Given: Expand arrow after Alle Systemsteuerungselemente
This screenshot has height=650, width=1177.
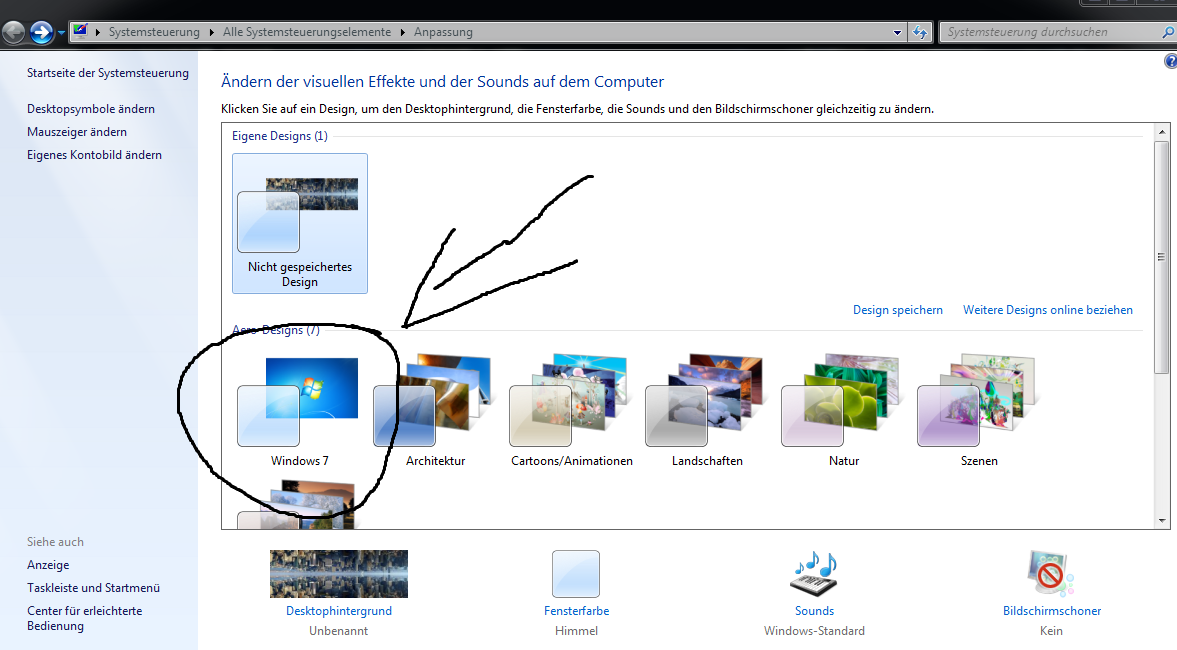Looking at the screenshot, I should [x=403, y=32].
